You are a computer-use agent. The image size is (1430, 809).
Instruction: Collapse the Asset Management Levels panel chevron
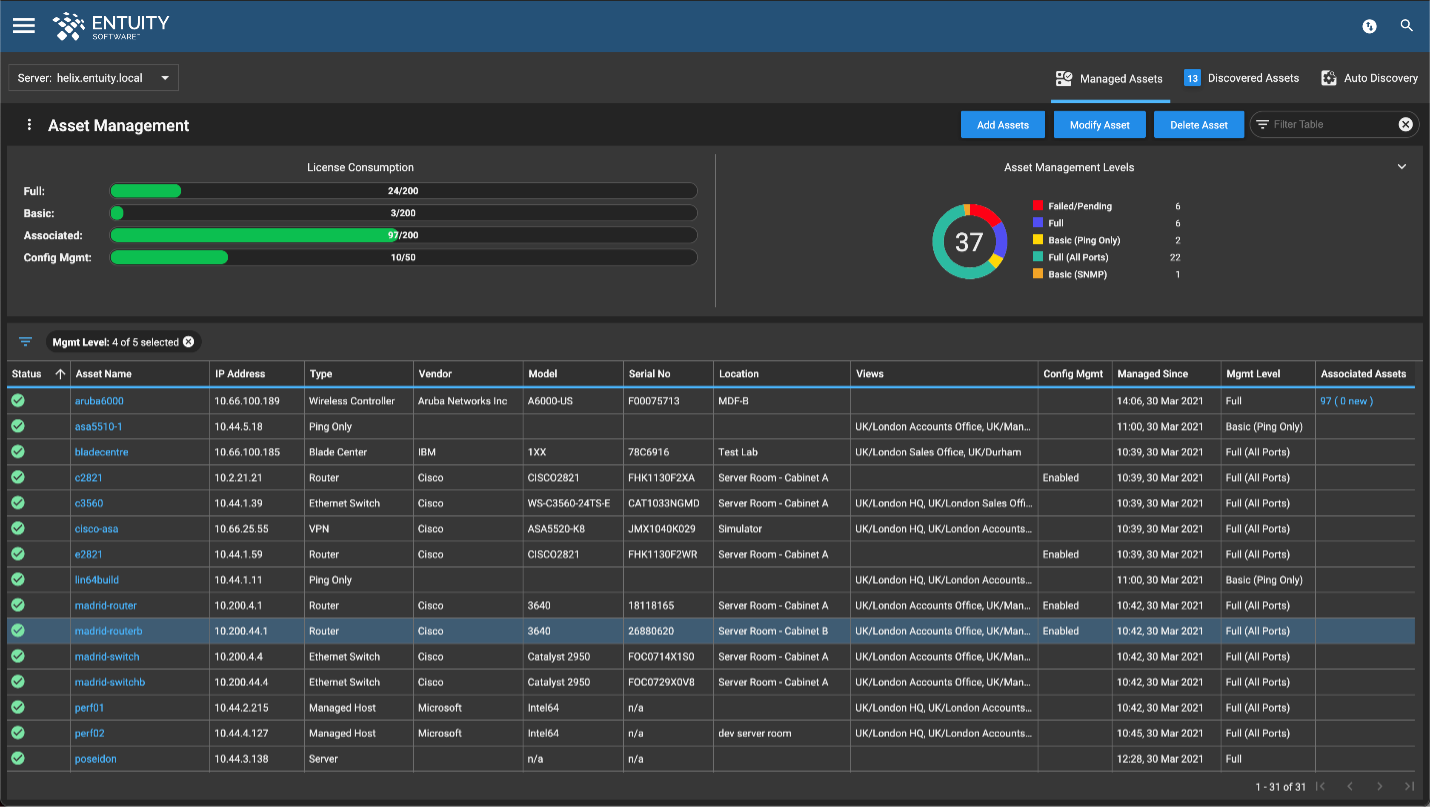pyautogui.click(x=1402, y=166)
